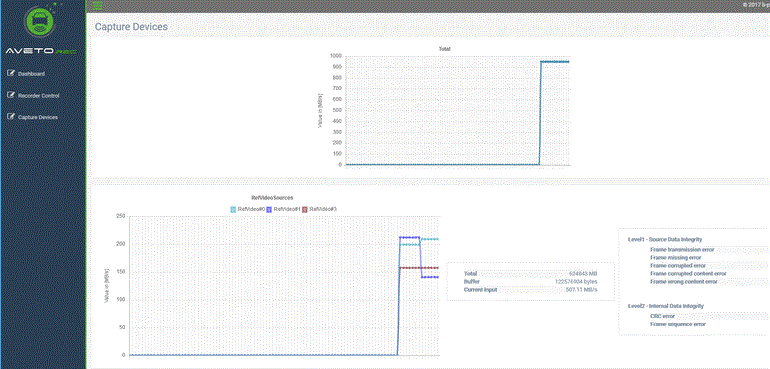Click the Capture Devices page heading
Viewport: 770px width, 369px height.
131,27
